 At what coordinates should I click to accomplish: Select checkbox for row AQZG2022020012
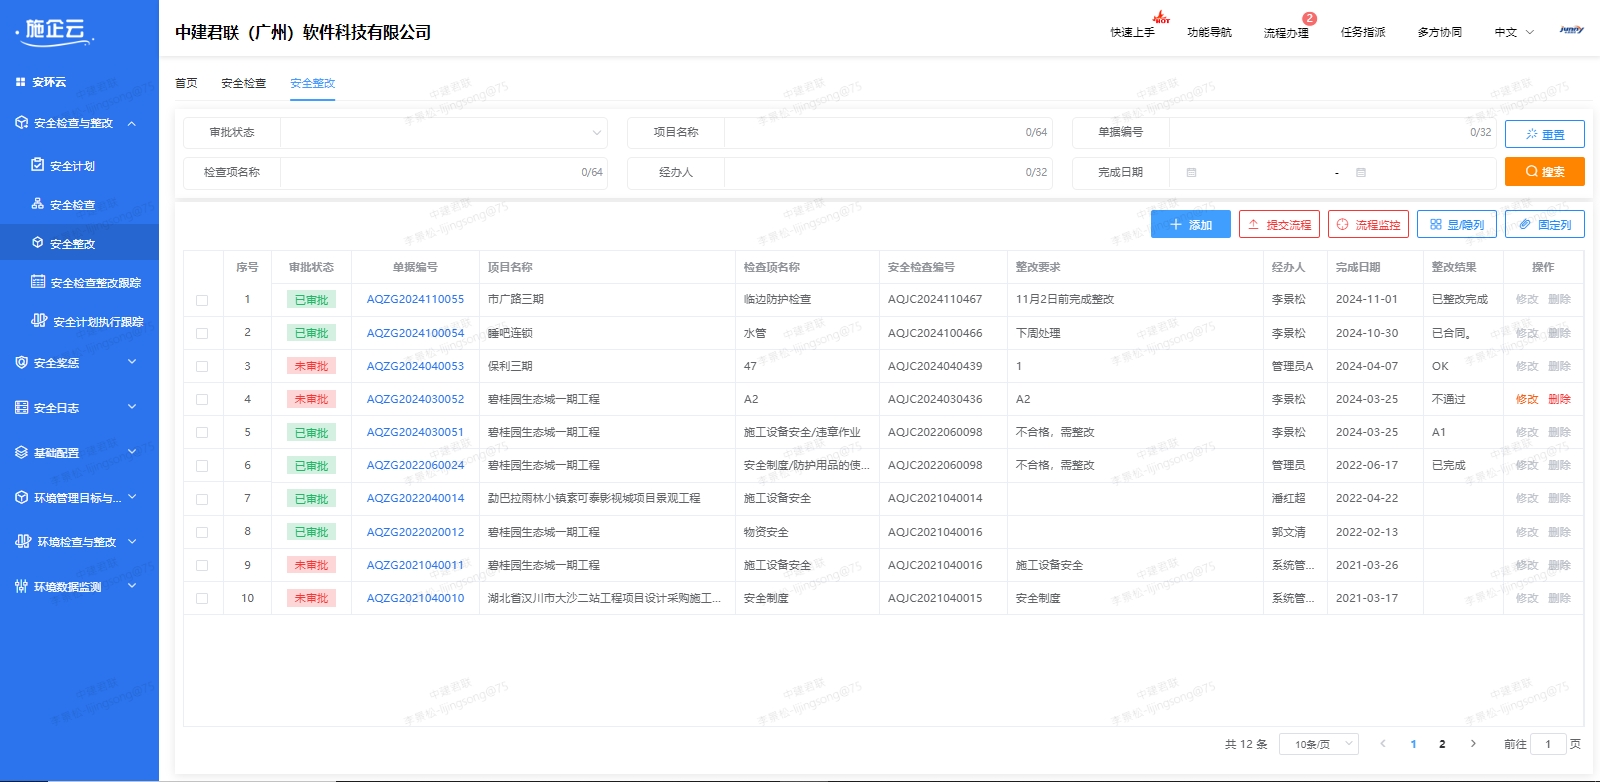[202, 532]
